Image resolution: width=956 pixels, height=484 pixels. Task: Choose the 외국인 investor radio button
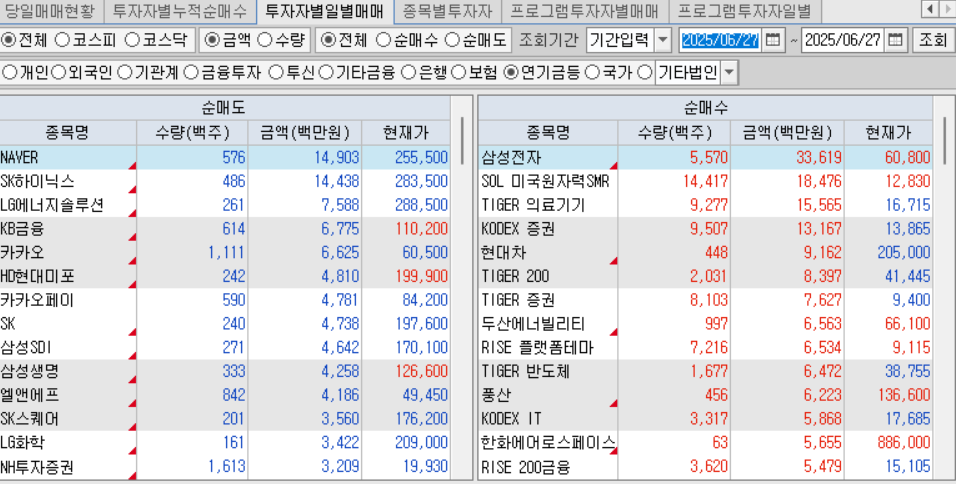point(58,73)
